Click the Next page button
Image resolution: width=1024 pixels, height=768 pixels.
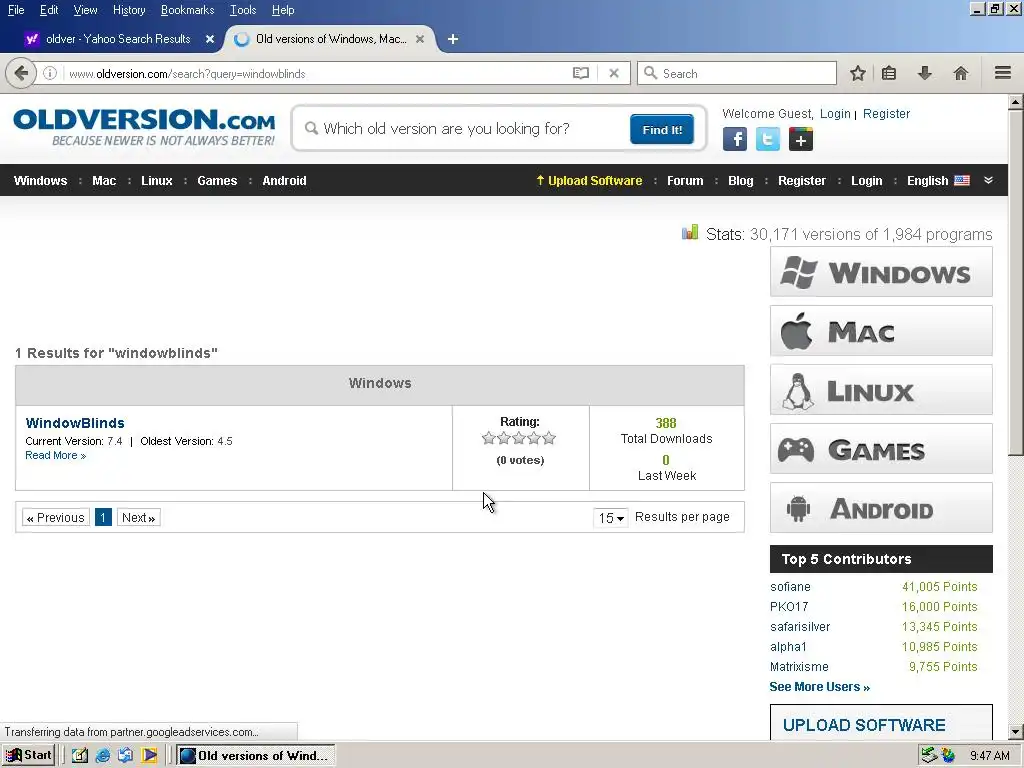coord(138,518)
